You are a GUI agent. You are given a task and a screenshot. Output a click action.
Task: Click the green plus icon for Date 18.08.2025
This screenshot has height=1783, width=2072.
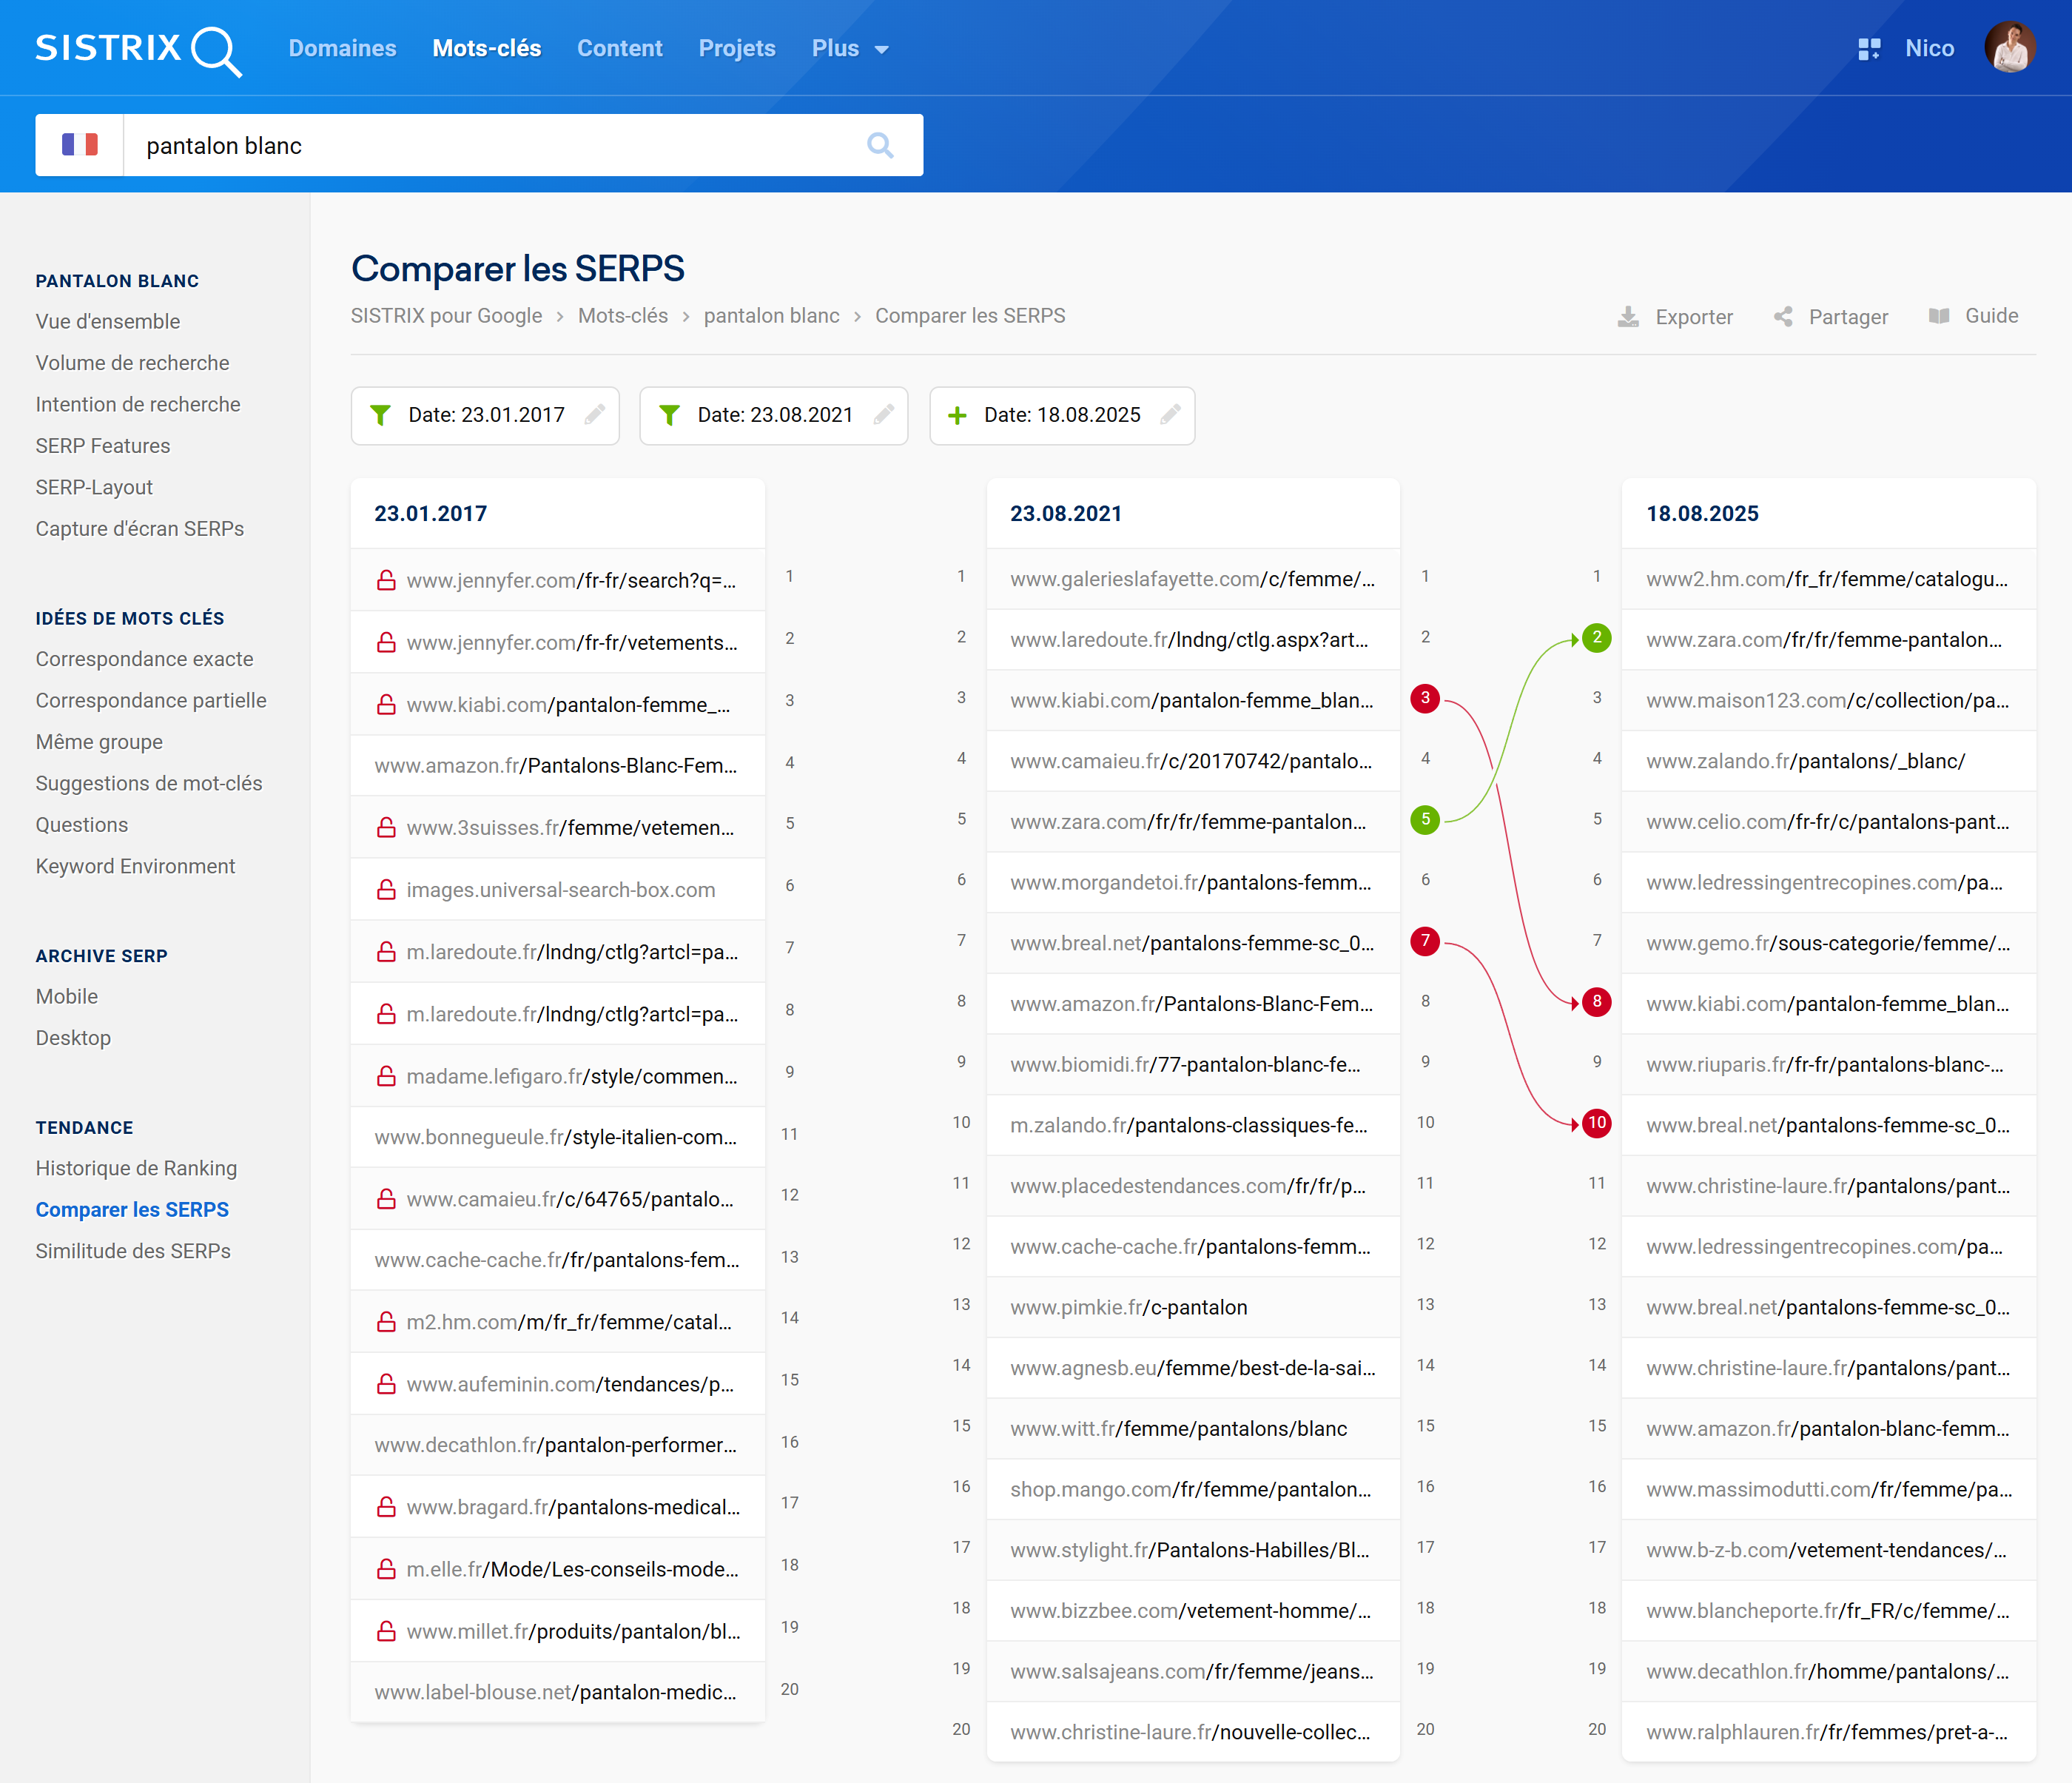tap(957, 415)
